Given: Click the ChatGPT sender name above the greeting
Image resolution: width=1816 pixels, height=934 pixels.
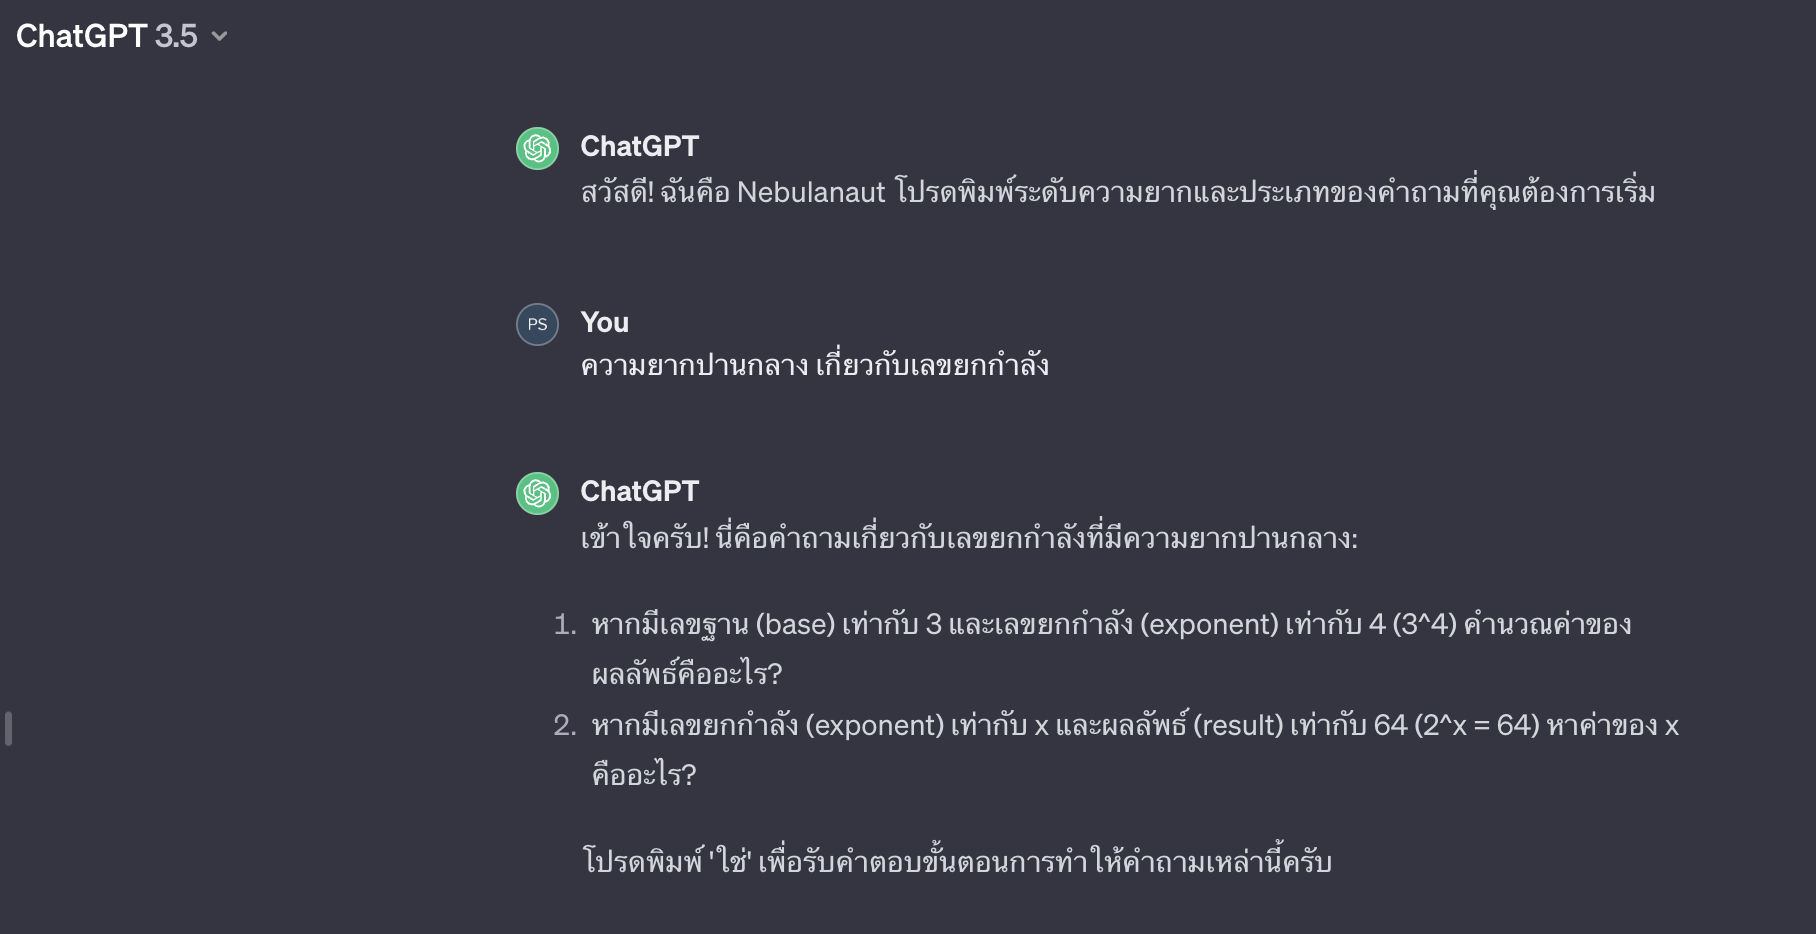Looking at the screenshot, I should click(x=639, y=146).
